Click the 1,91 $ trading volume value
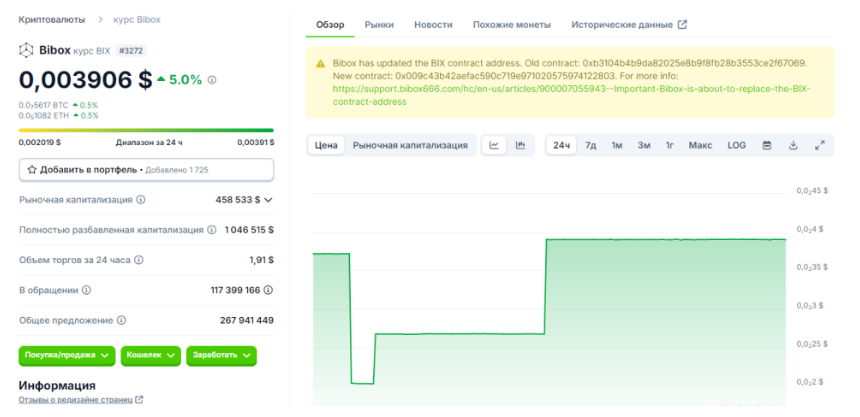This screenshot has height=417, width=860. [x=262, y=260]
